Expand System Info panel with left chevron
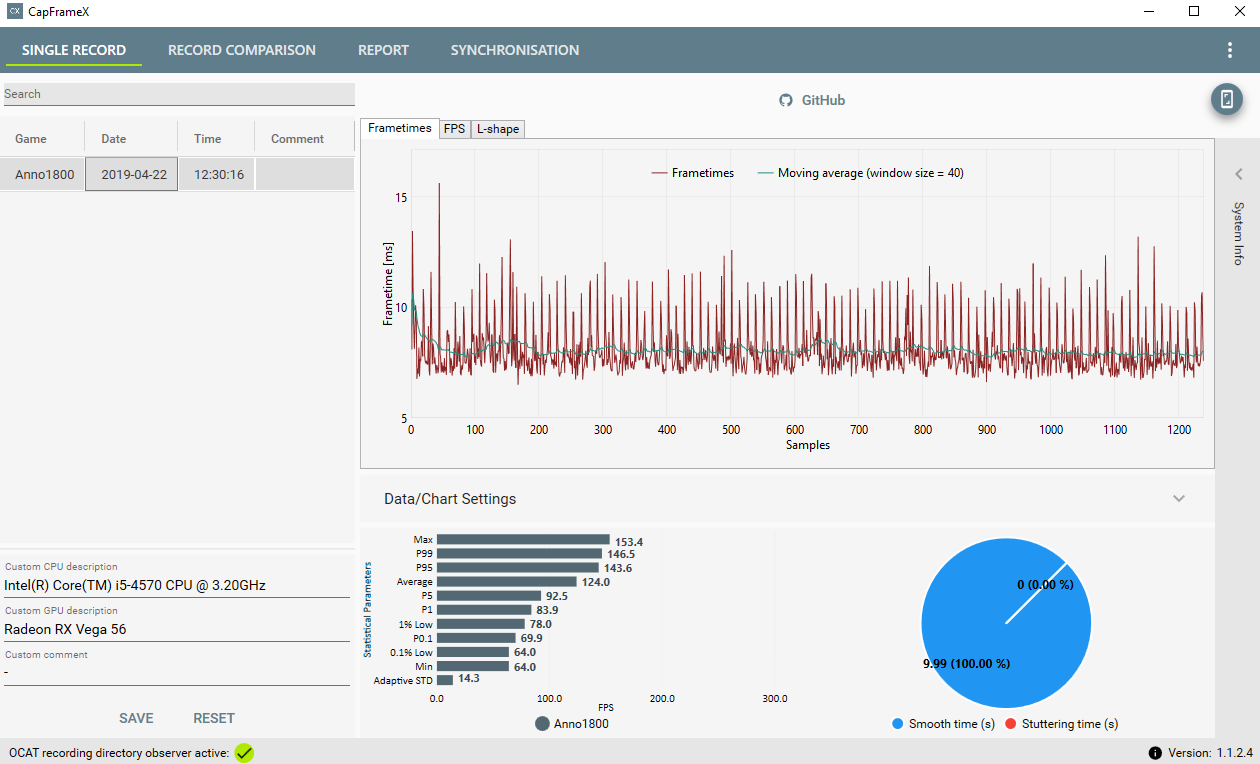1260x764 pixels. click(1238, 174)
